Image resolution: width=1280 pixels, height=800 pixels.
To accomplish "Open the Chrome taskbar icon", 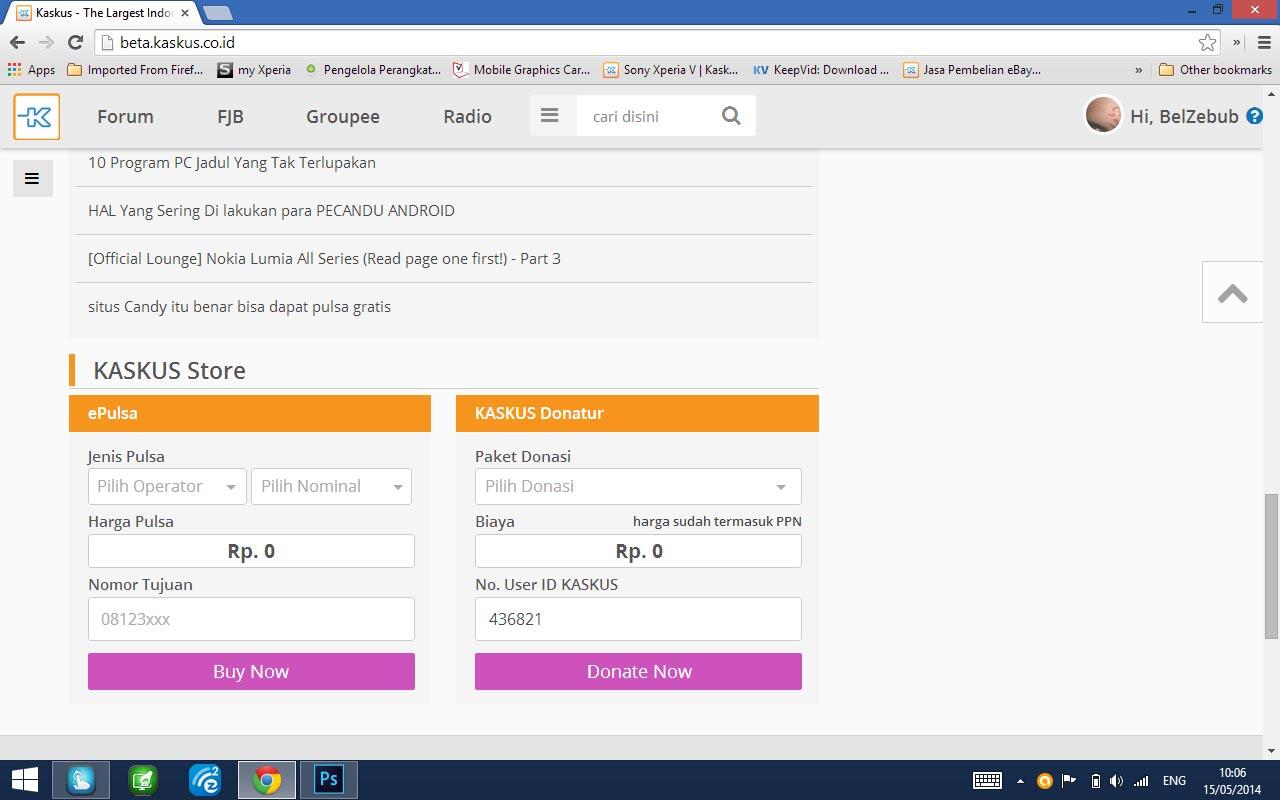I will click(x=266, y=780).
